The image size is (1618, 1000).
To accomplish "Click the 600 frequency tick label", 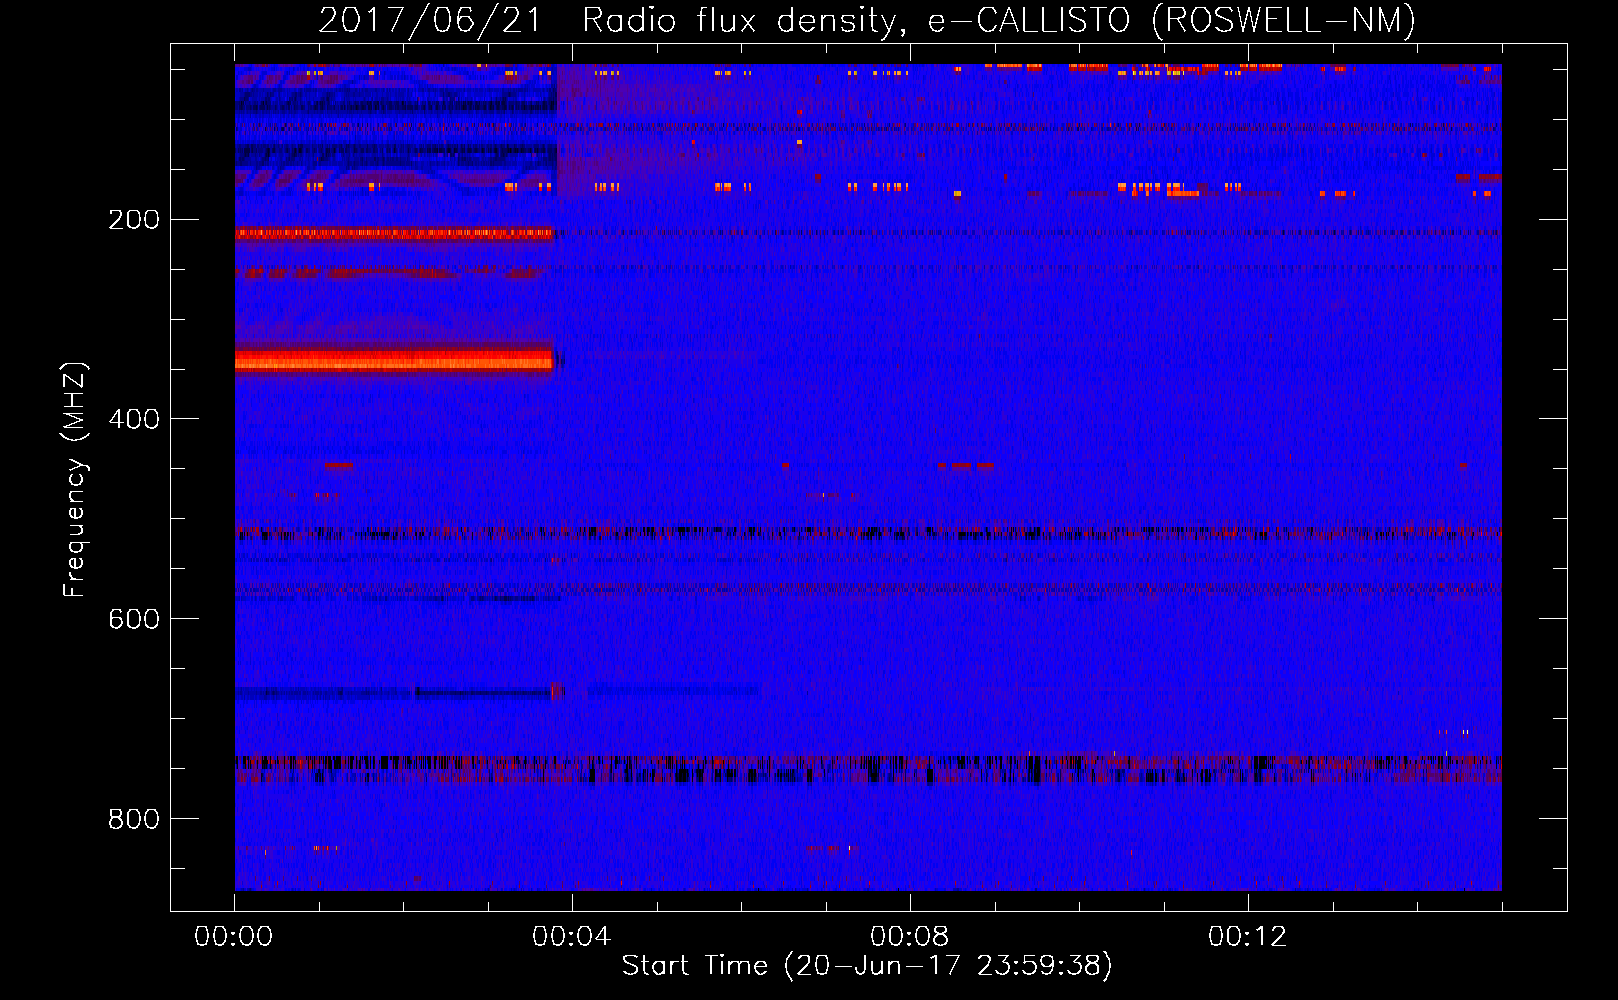I will coord(134,619).
